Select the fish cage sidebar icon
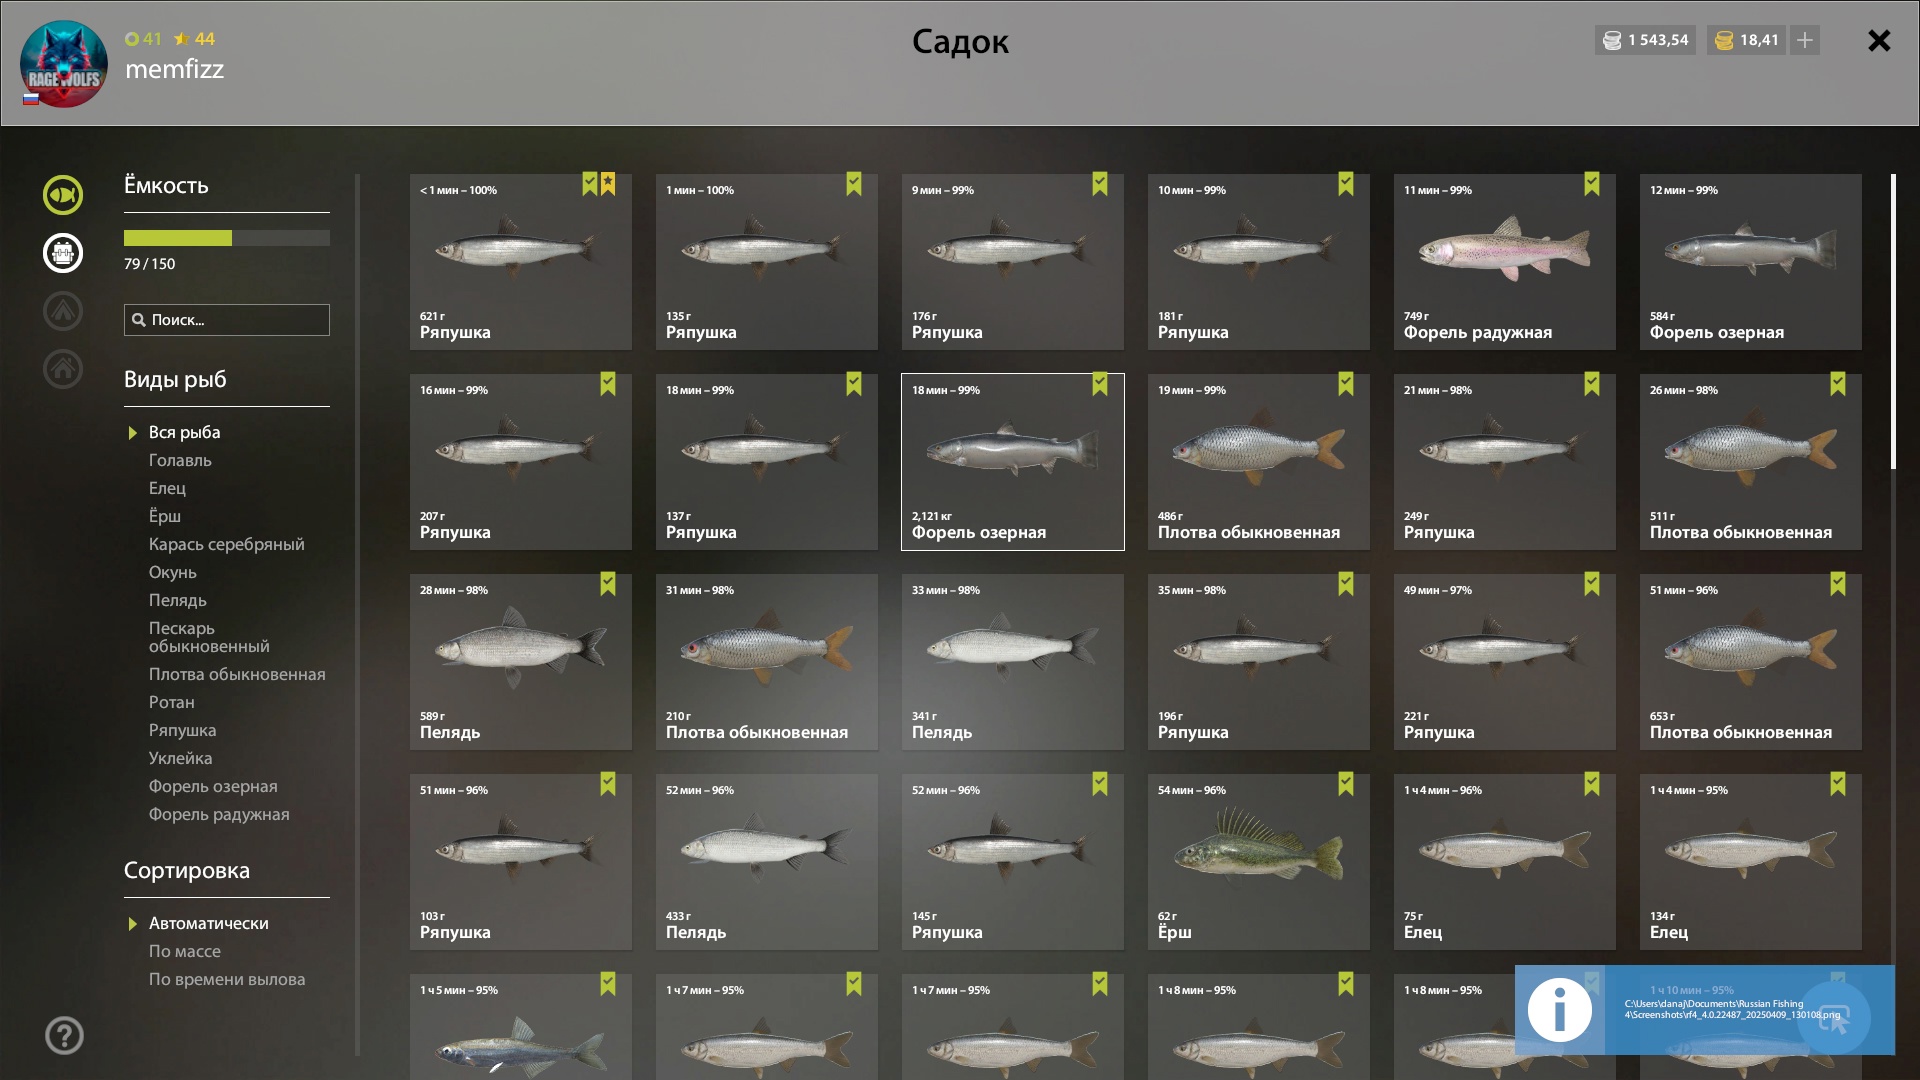The image size is (1920, 1080). coord(63,253)
